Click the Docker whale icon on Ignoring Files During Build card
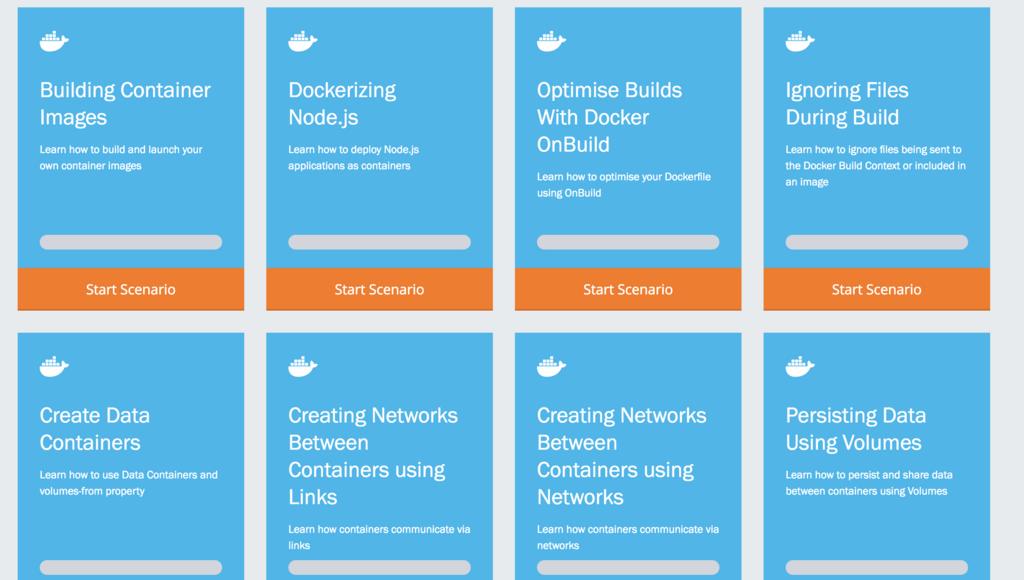Screen dimensions: 1024x580 point(800,41)
